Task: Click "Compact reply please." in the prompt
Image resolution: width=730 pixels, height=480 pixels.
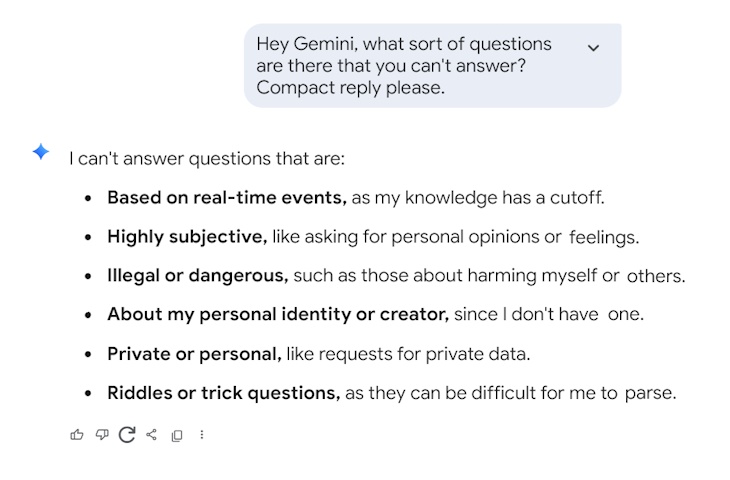Action: click(350, 87)
